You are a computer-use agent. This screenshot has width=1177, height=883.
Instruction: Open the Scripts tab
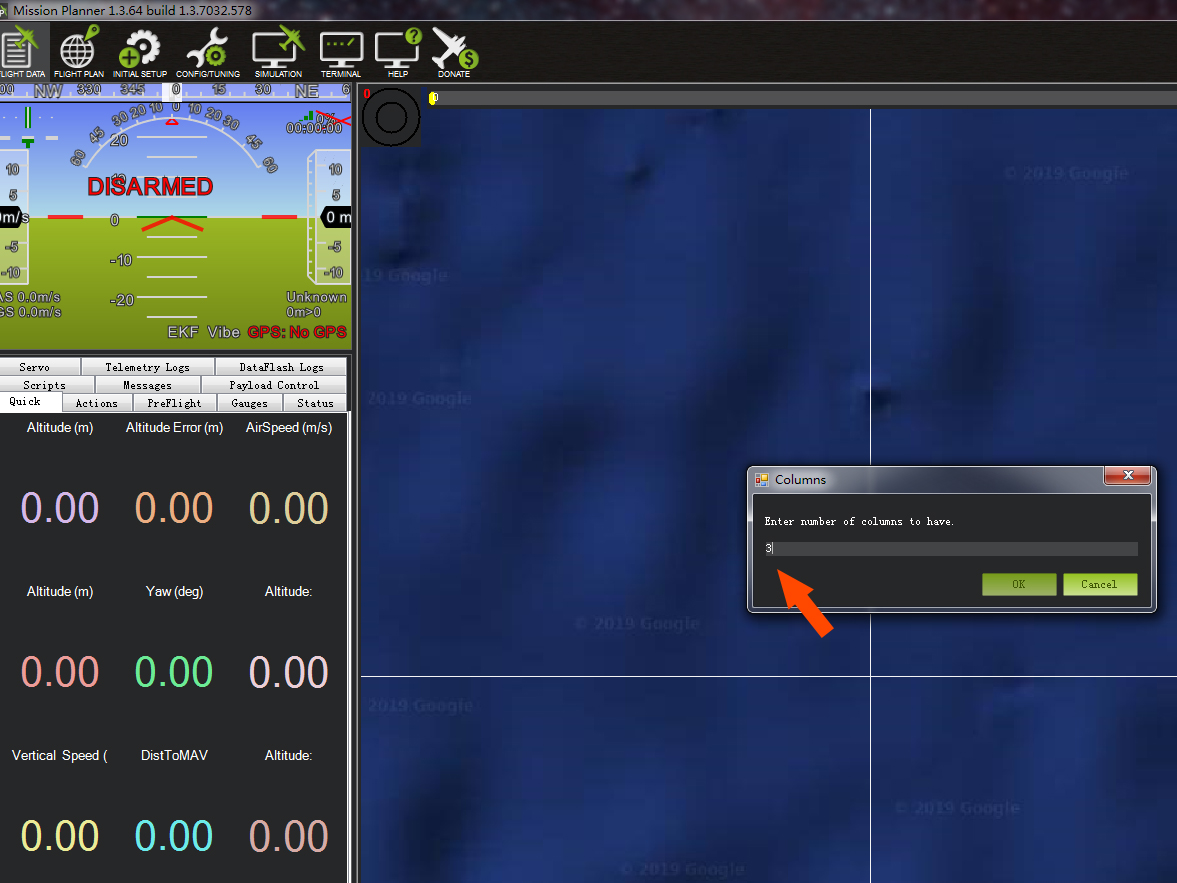(x=47, y=384)
